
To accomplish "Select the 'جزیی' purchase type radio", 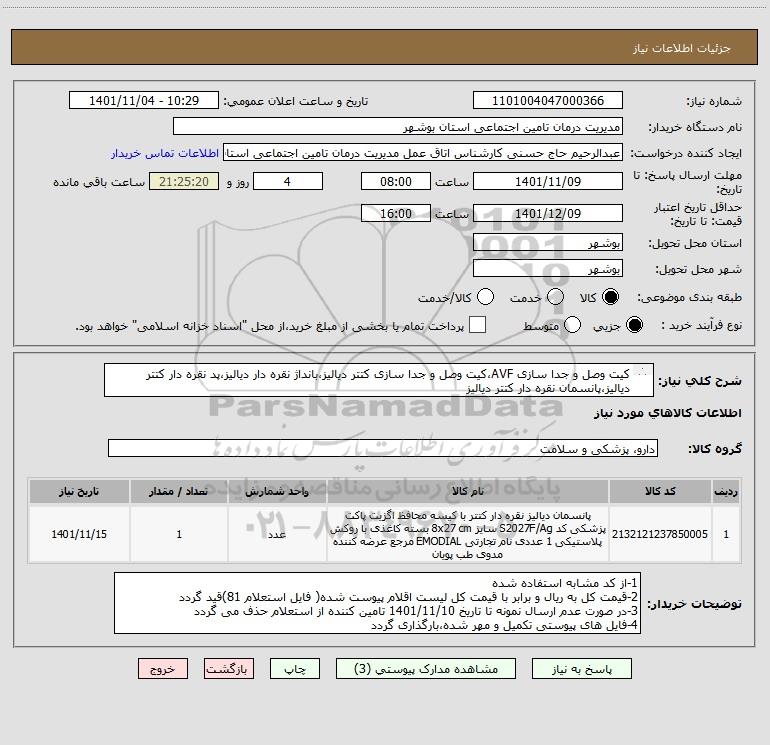I will [x=634, y=325].
